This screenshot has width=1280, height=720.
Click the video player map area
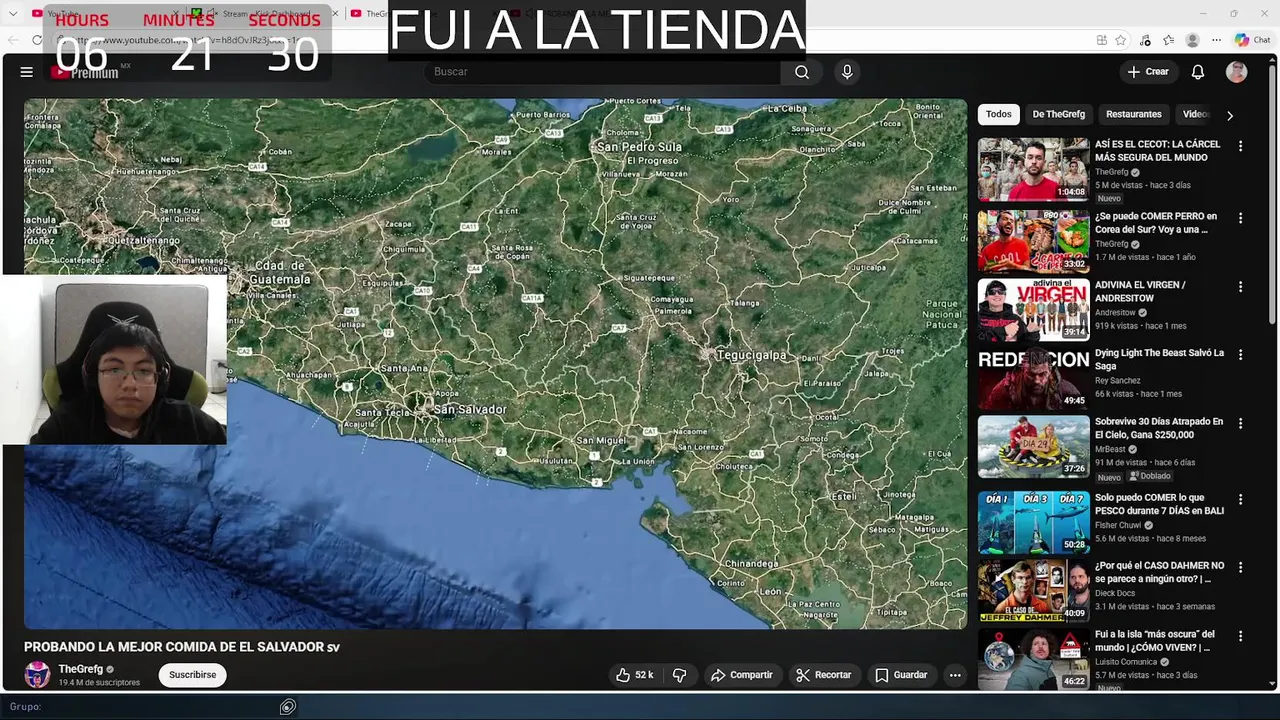coord(495,363)
